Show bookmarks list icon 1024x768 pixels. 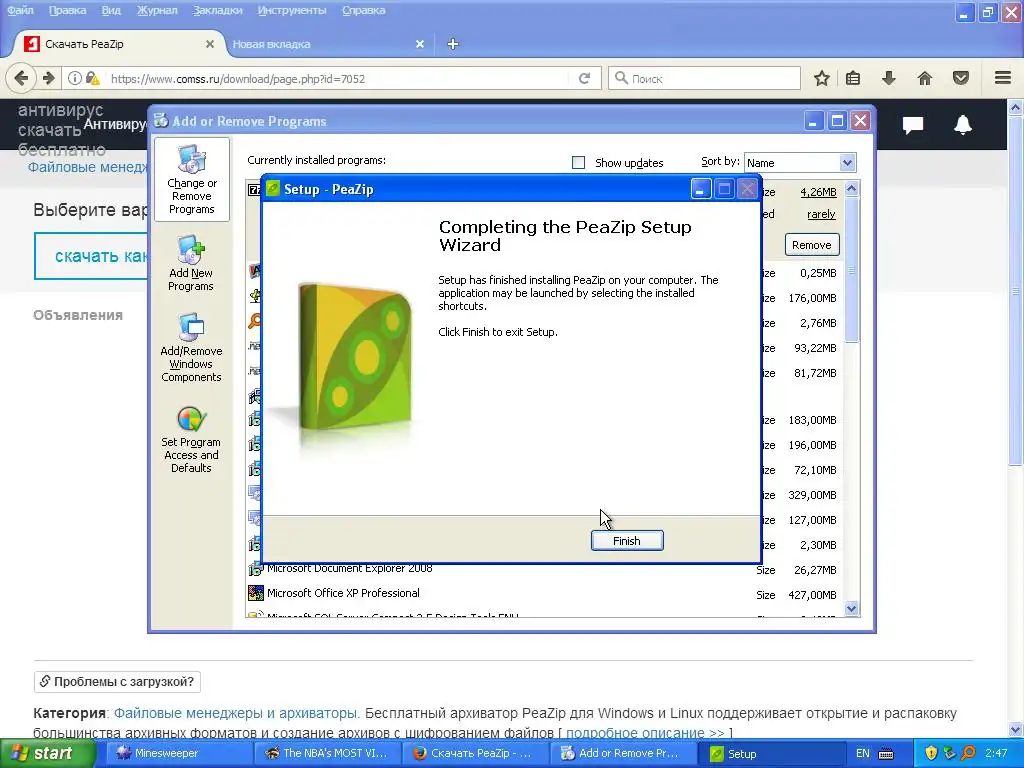click(x=853, y=78)
